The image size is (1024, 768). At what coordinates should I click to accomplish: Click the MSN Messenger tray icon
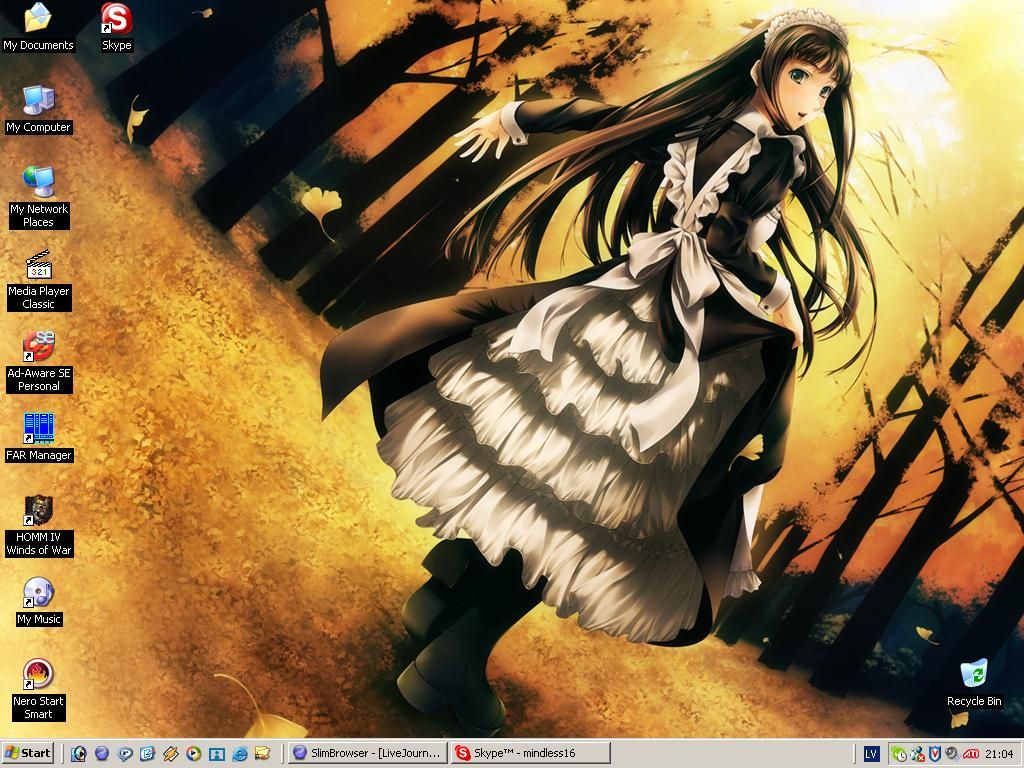(x=918, y=754)
